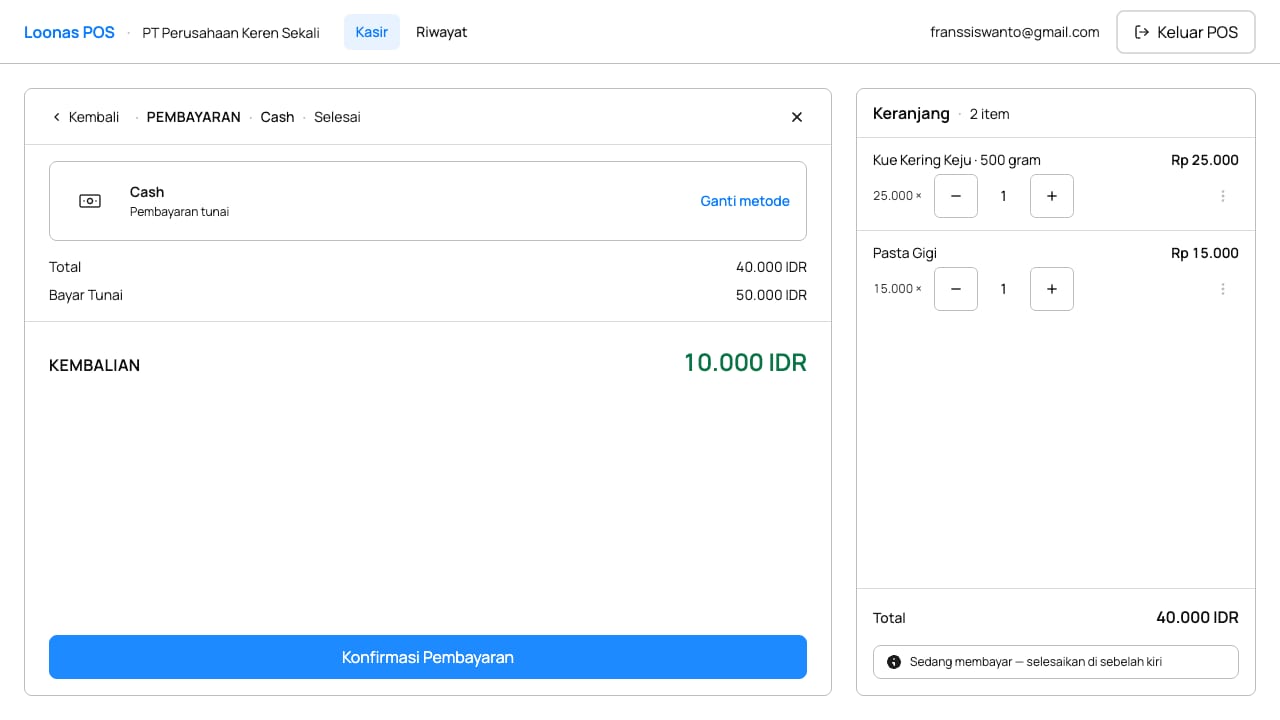Image resolution: width=1280 pixels, height=720 pixels.
Task: Switch to the Riwayat tab
Action: click(442, 32)
